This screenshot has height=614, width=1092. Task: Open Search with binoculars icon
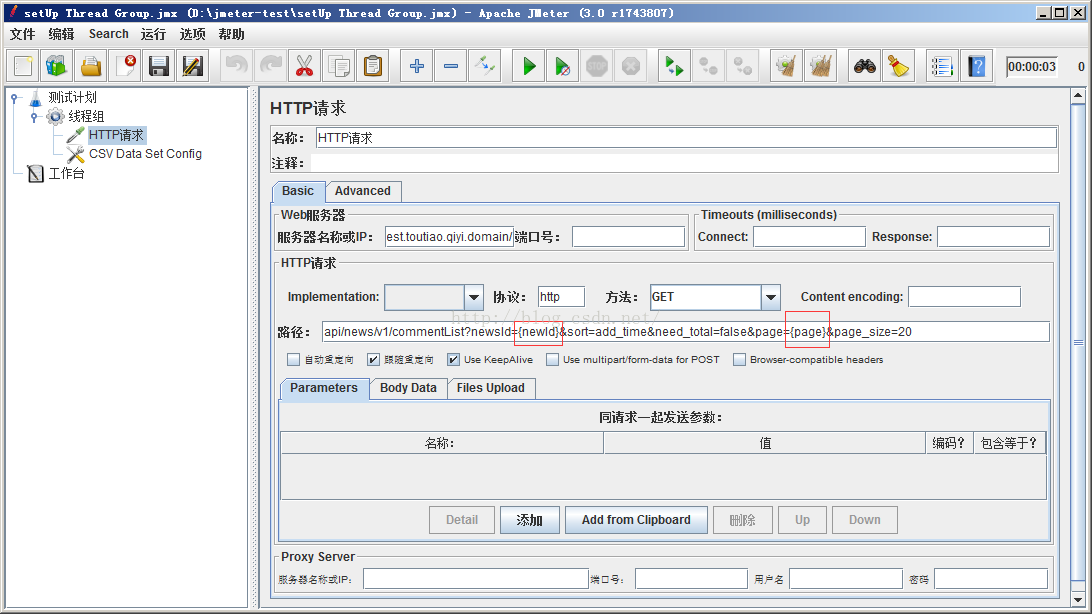864,67
